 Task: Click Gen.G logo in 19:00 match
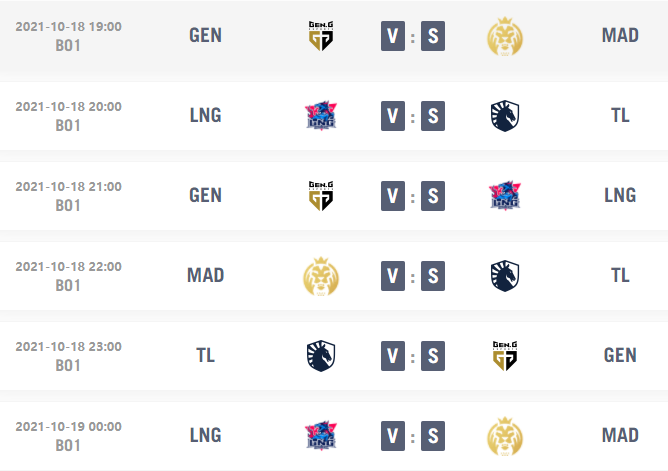[321, 36]
